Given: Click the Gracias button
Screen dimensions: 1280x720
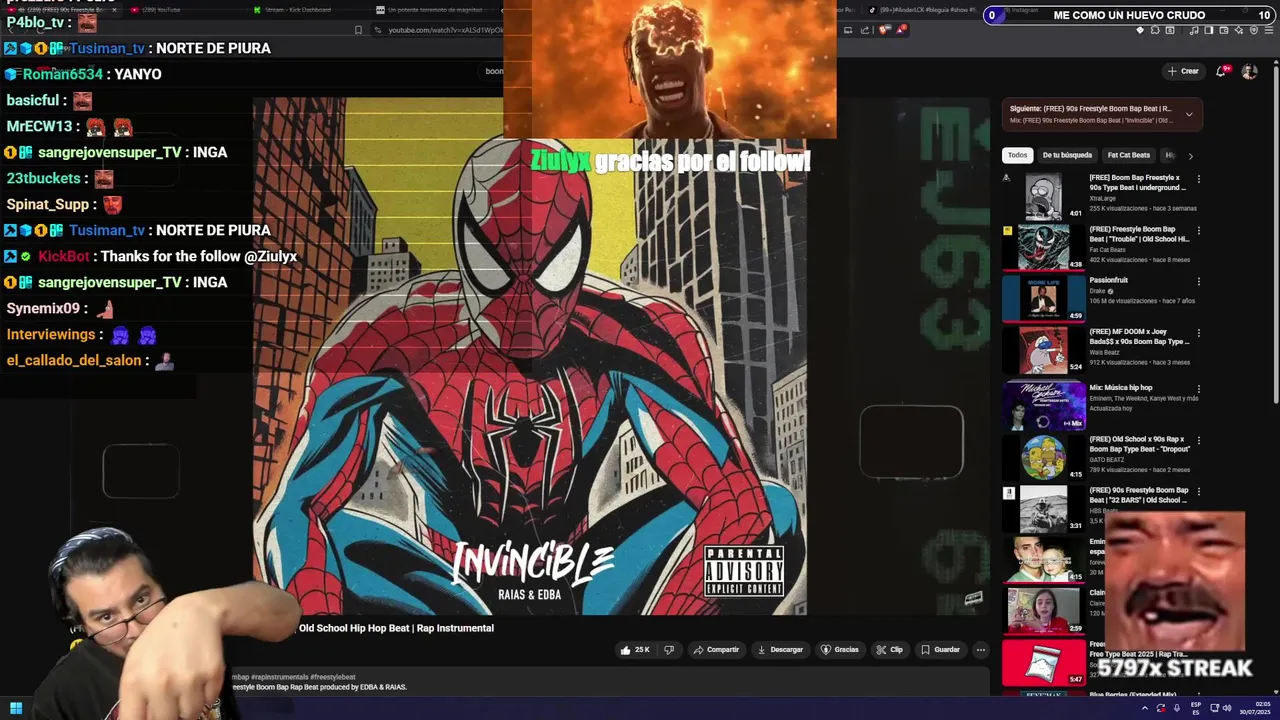Looking at the screenshot, I should 840,650.
